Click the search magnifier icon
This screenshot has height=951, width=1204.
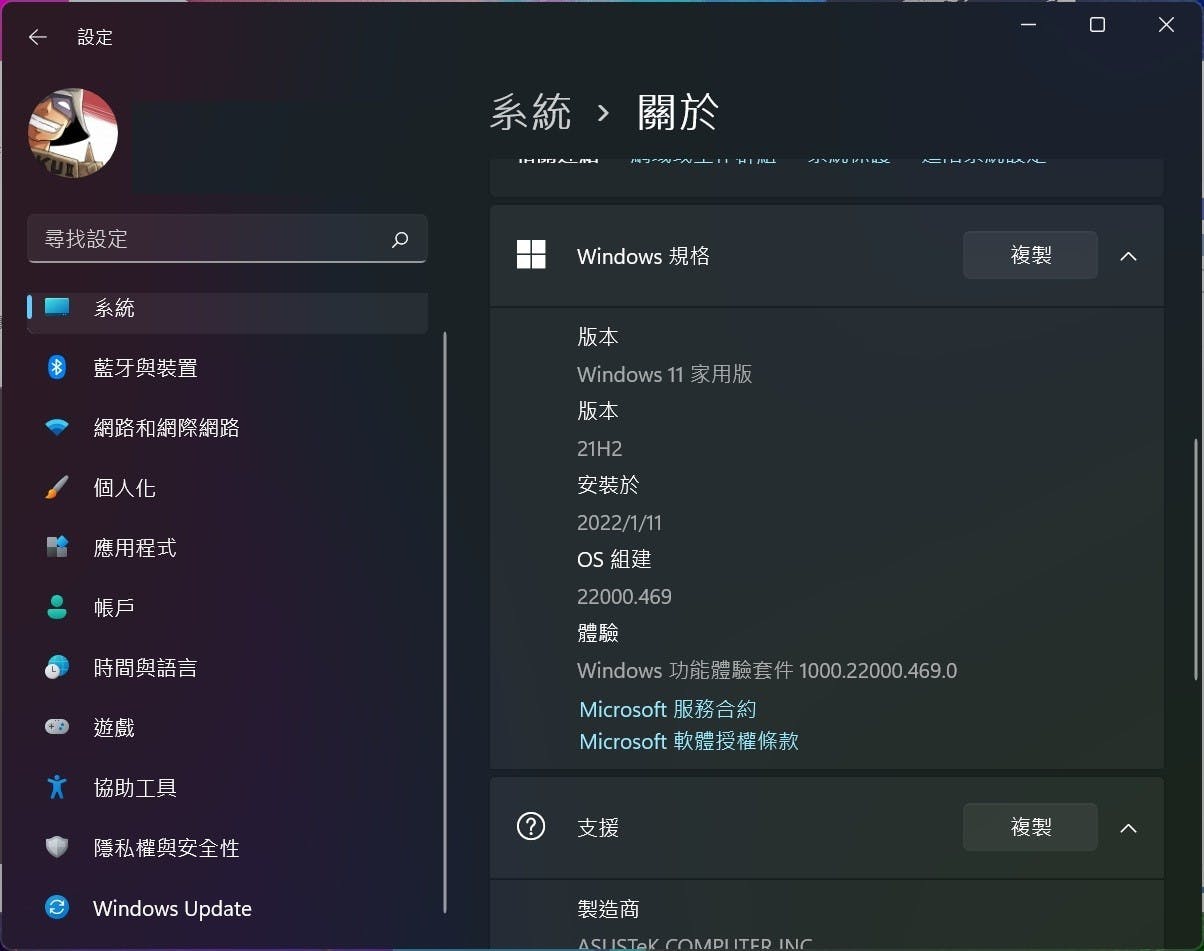(x=400, y=239)
